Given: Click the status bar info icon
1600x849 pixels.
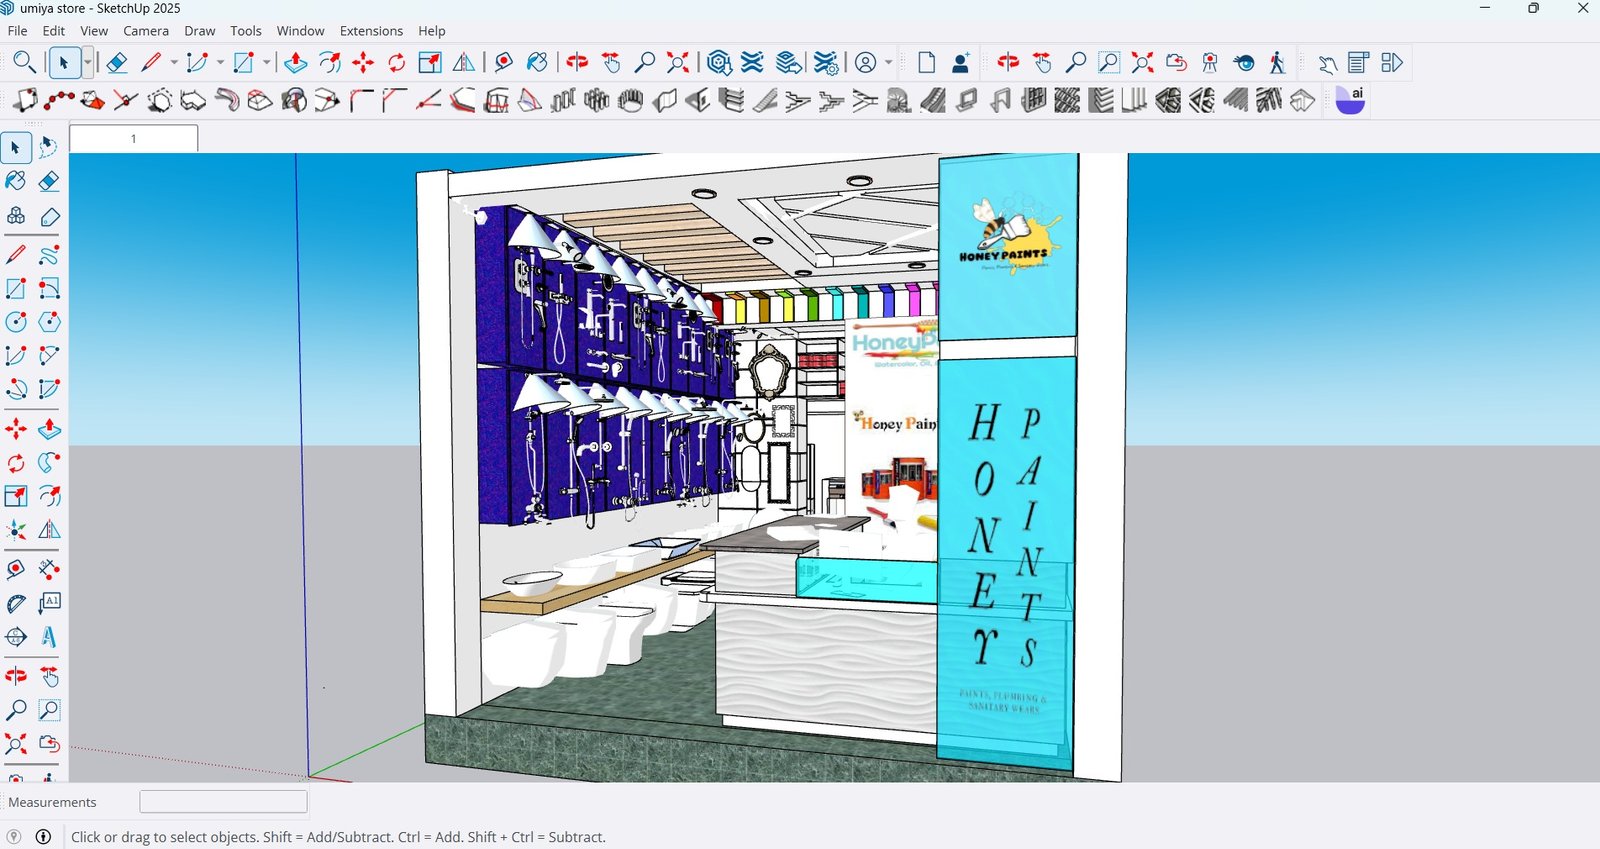Looking at the screenshot, I should [x=43, y=837].
